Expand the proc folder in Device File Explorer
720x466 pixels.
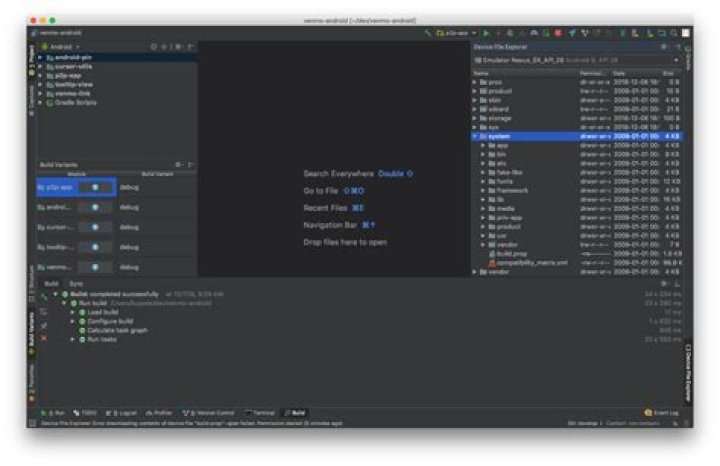click(x=475, y=82)
